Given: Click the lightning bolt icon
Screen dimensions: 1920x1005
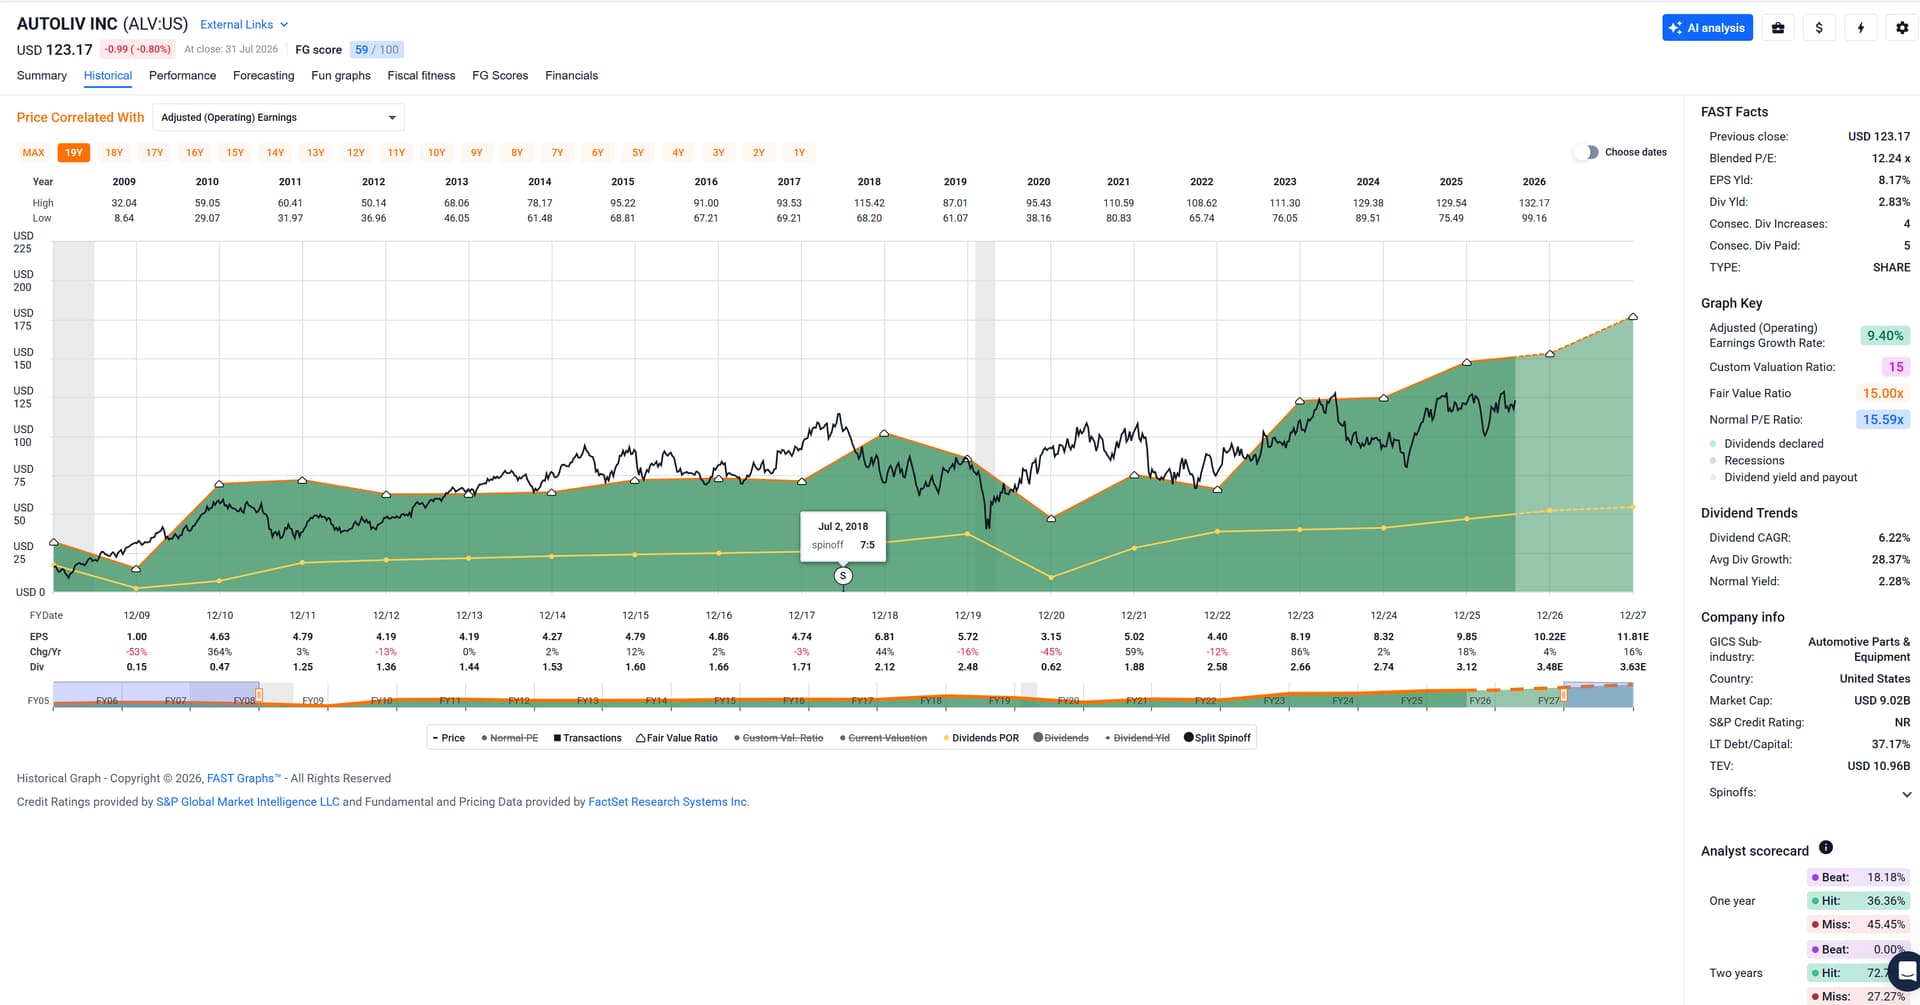Looking at the screenshot, I should pos(1860,28).
